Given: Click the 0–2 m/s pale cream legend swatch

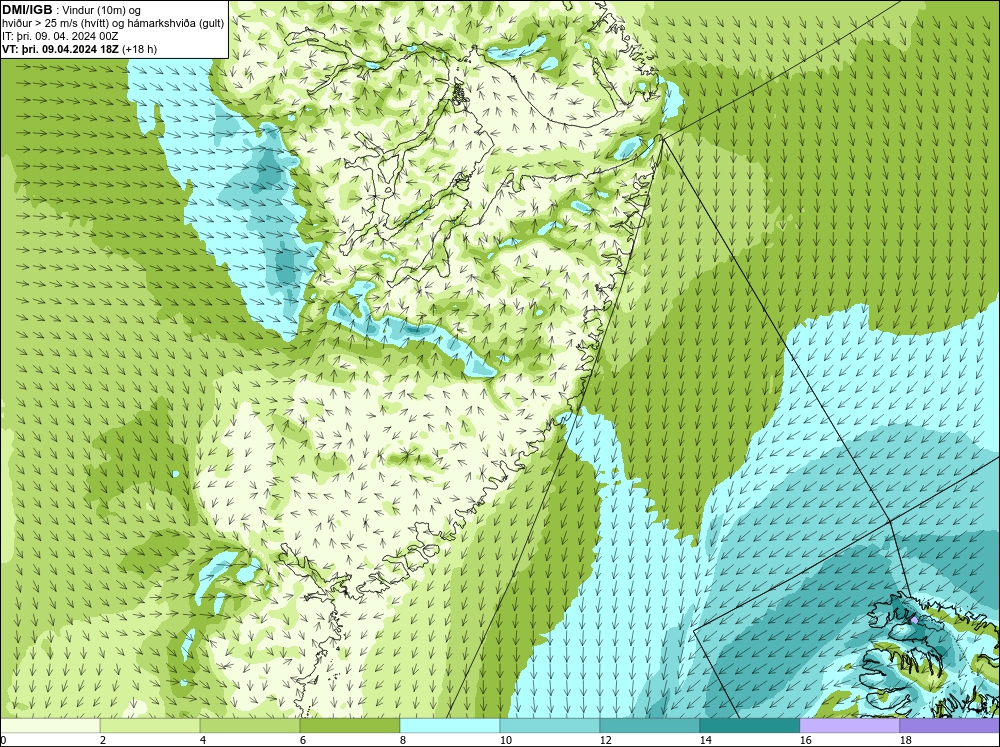Looking at the screenshot, I should click(50, 726).
